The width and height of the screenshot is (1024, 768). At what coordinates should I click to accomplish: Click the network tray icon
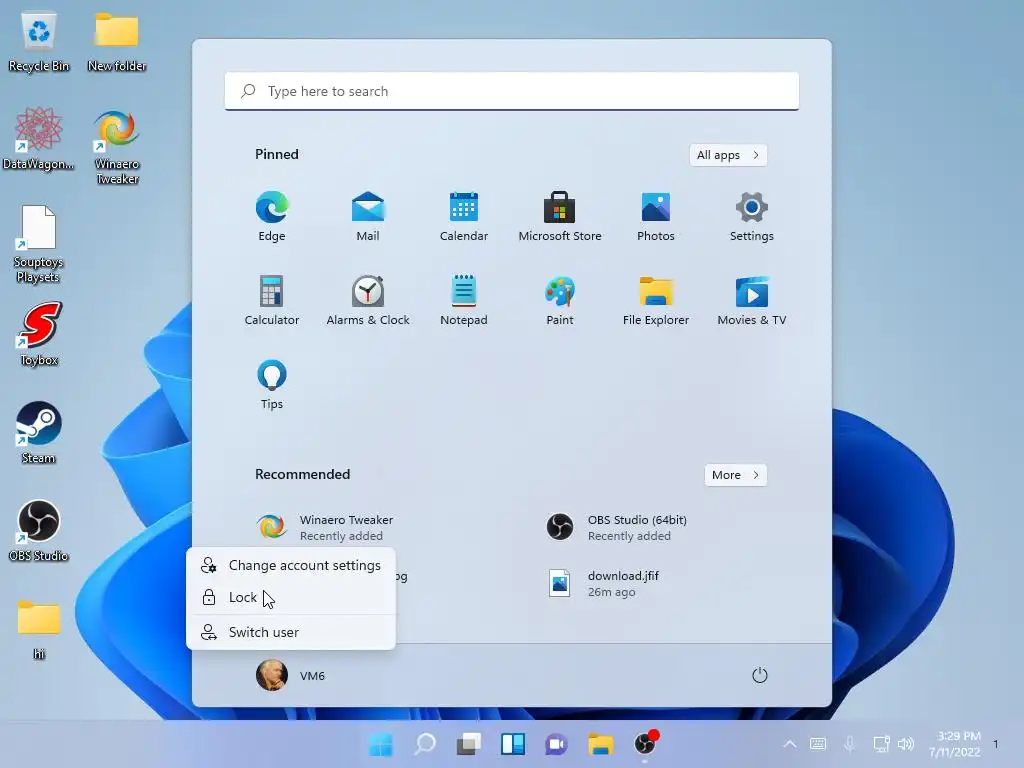pos(881,744)
